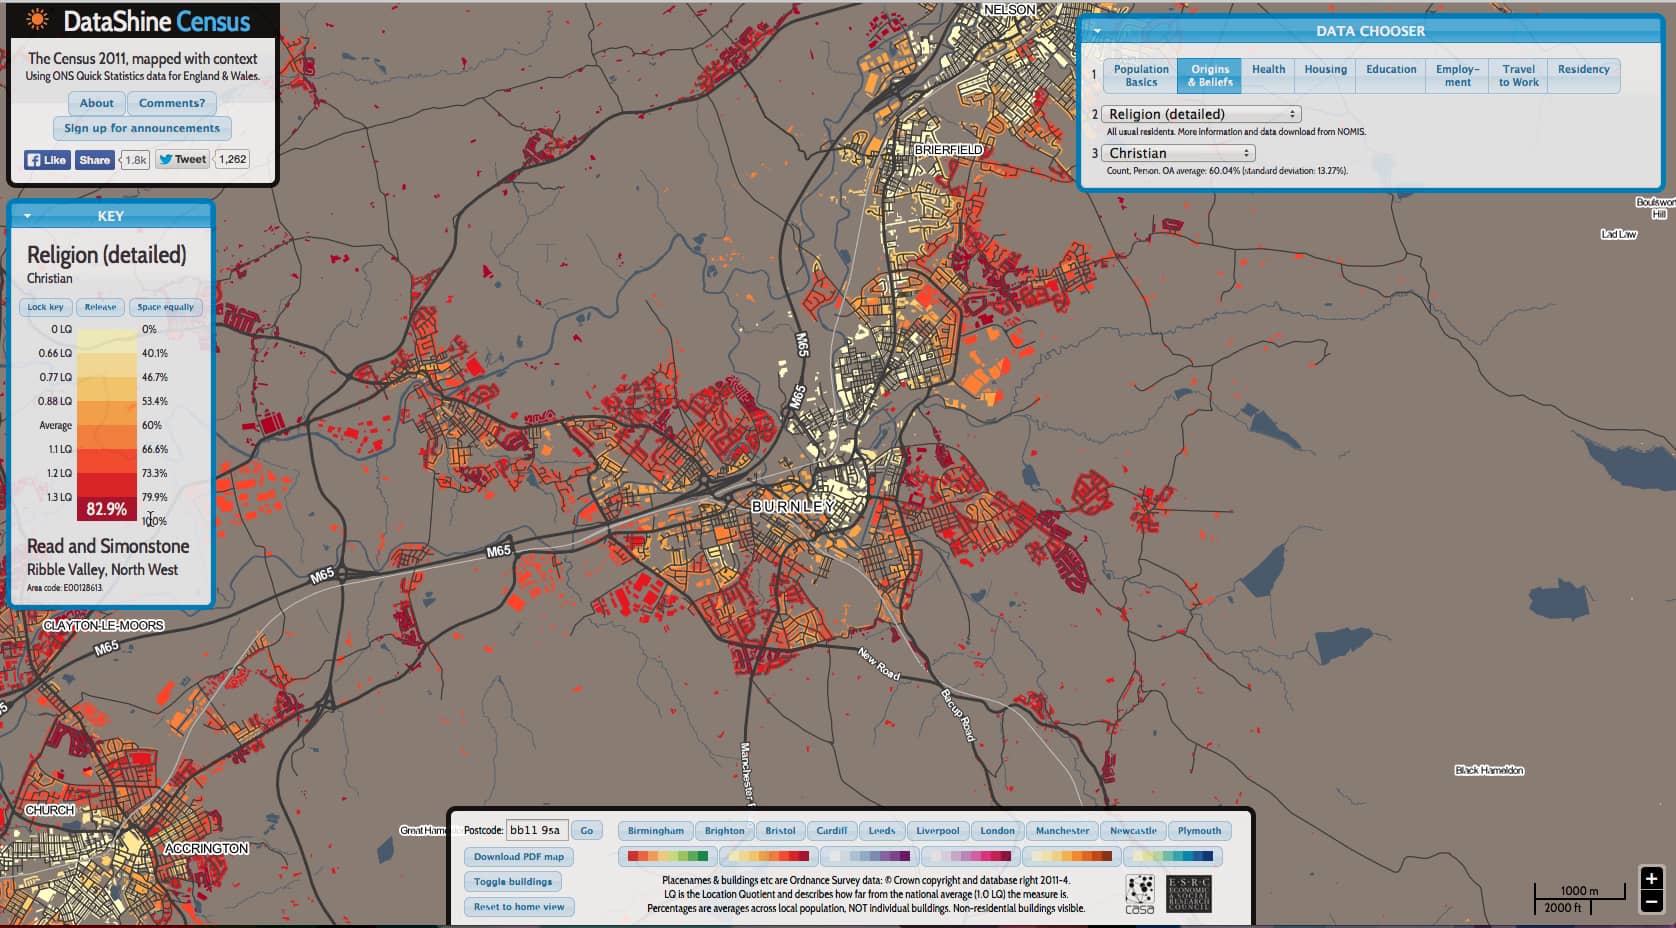Download the PDF map
Screen dimensions: 1676x928
(517, 856)
